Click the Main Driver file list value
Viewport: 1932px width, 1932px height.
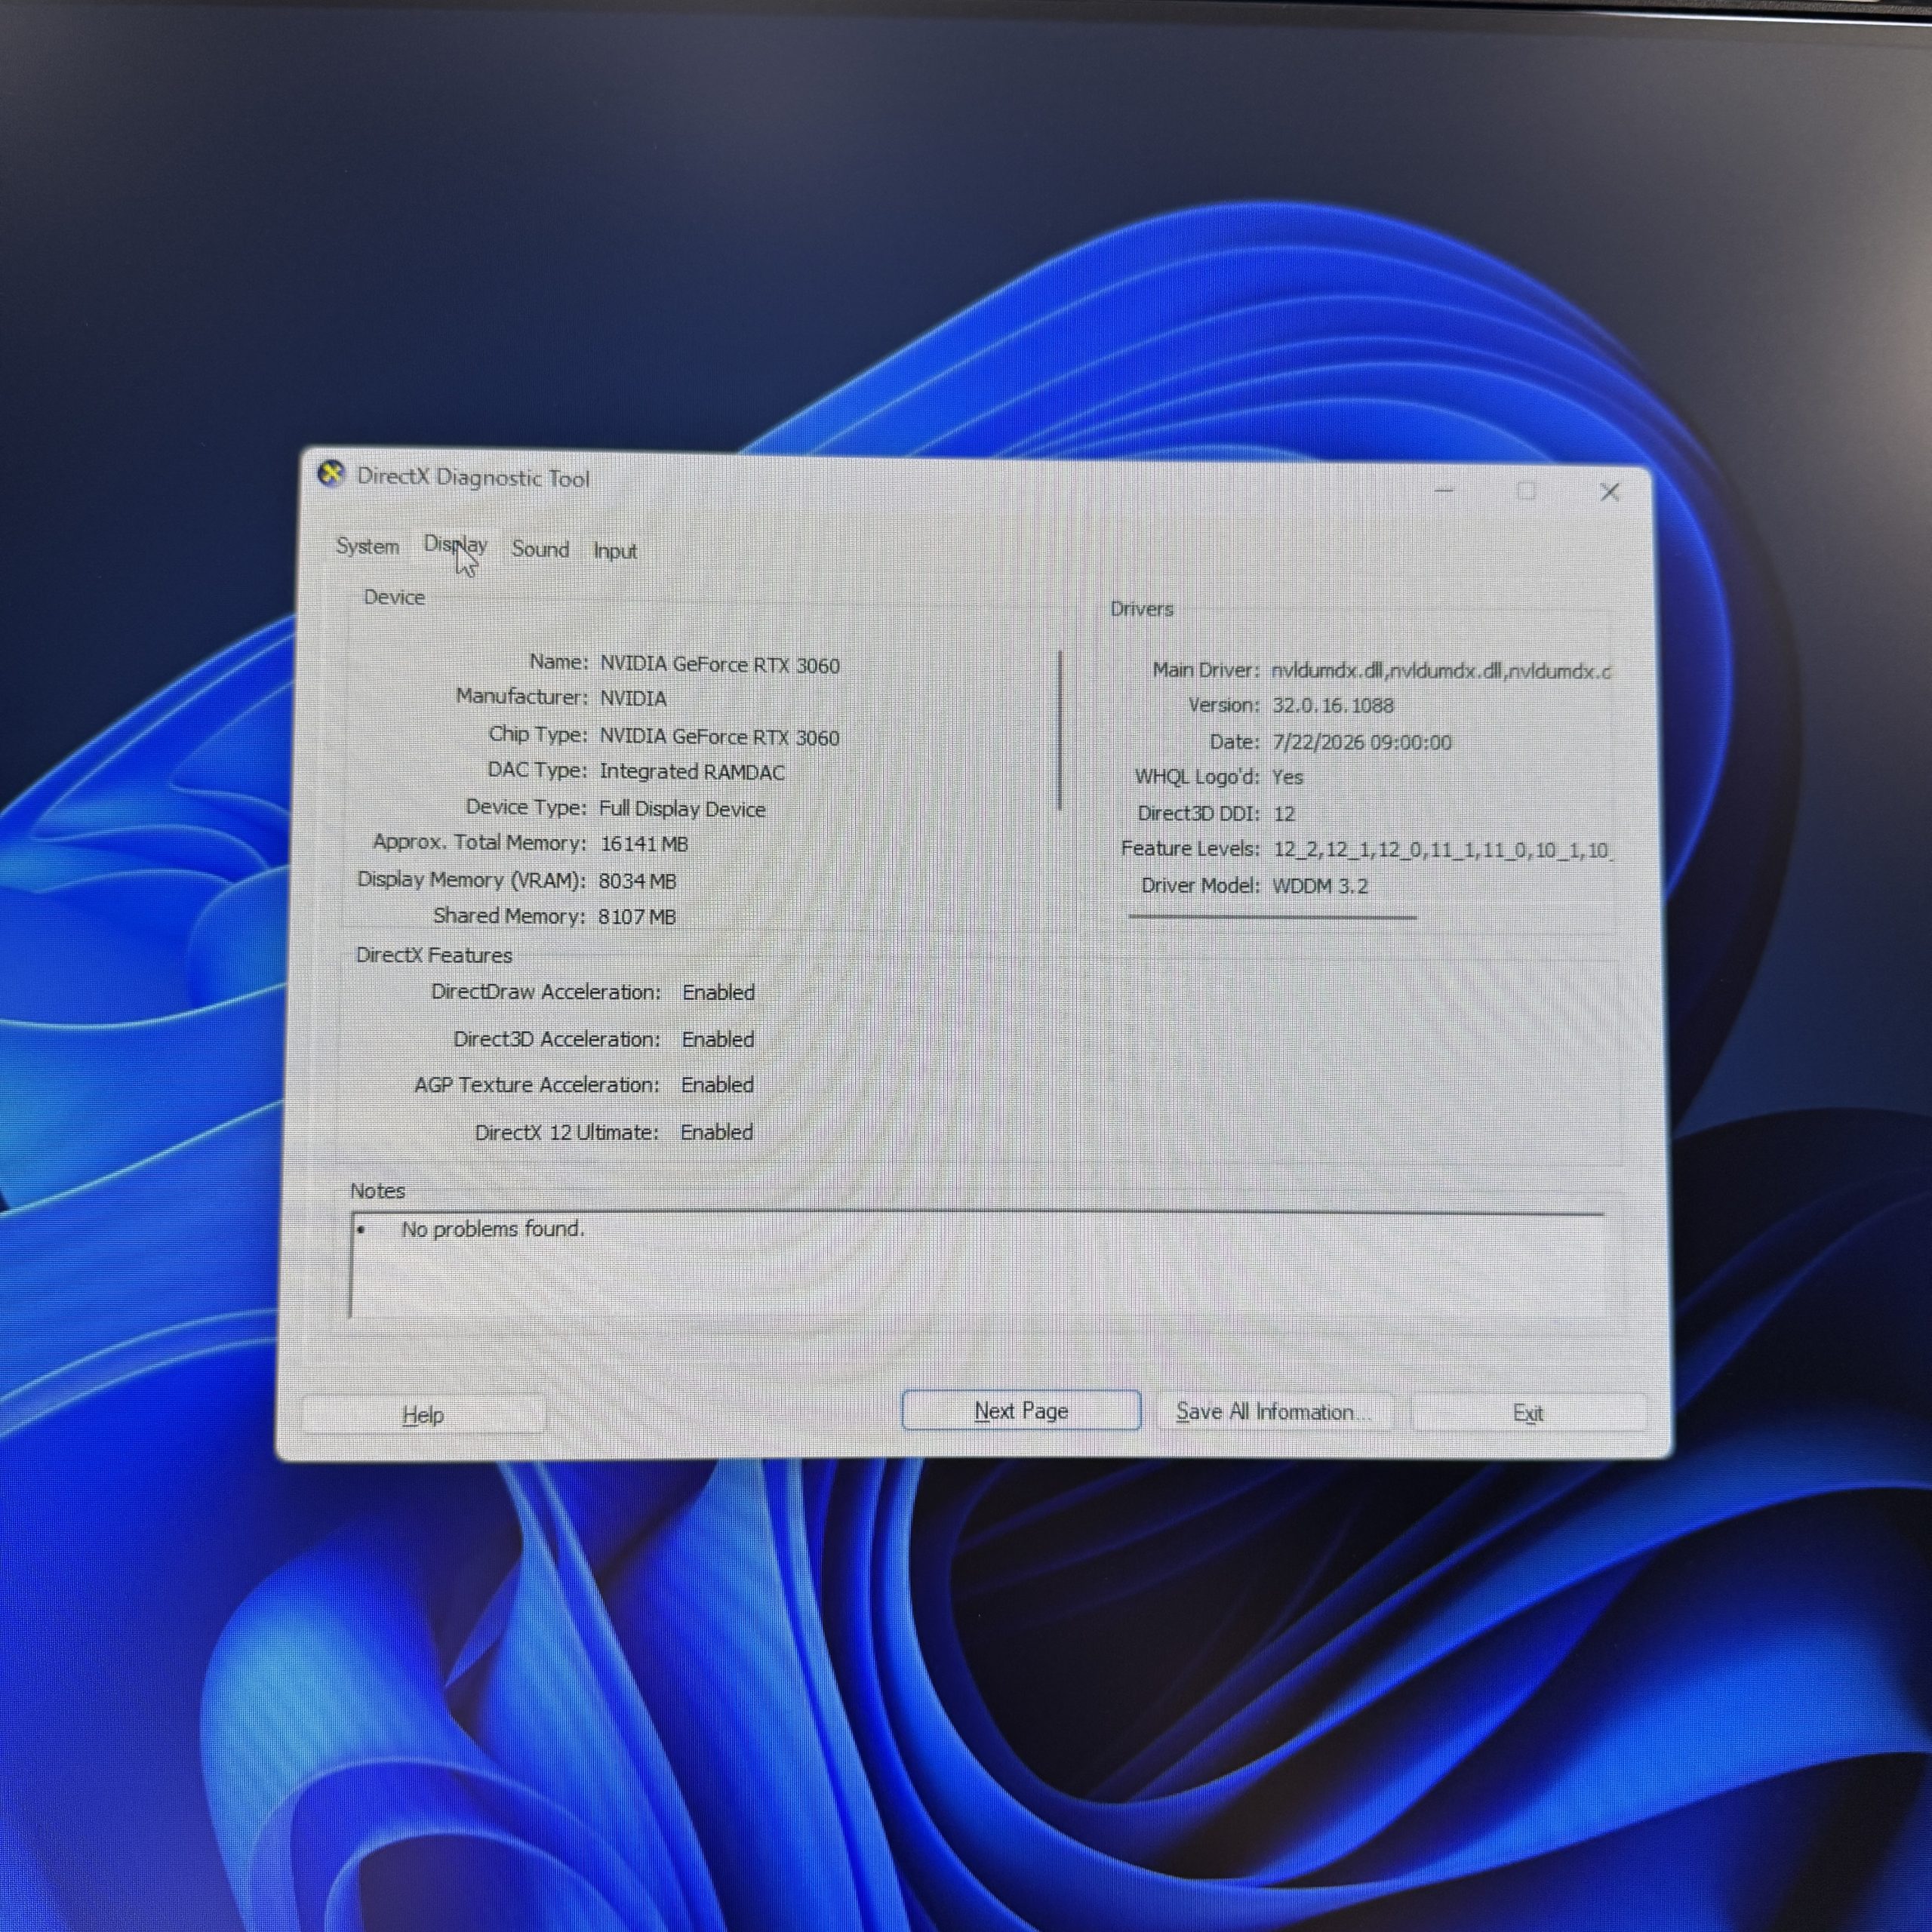(x=1441, y=671)
